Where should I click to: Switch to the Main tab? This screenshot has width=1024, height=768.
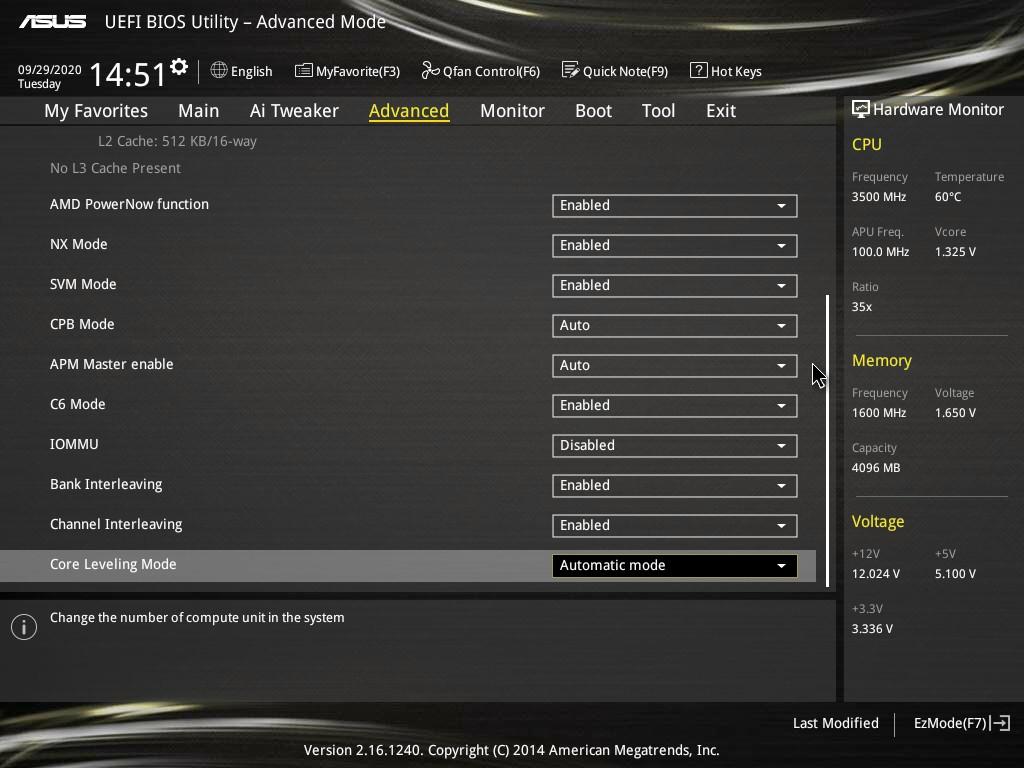click(x=199, y=111)
